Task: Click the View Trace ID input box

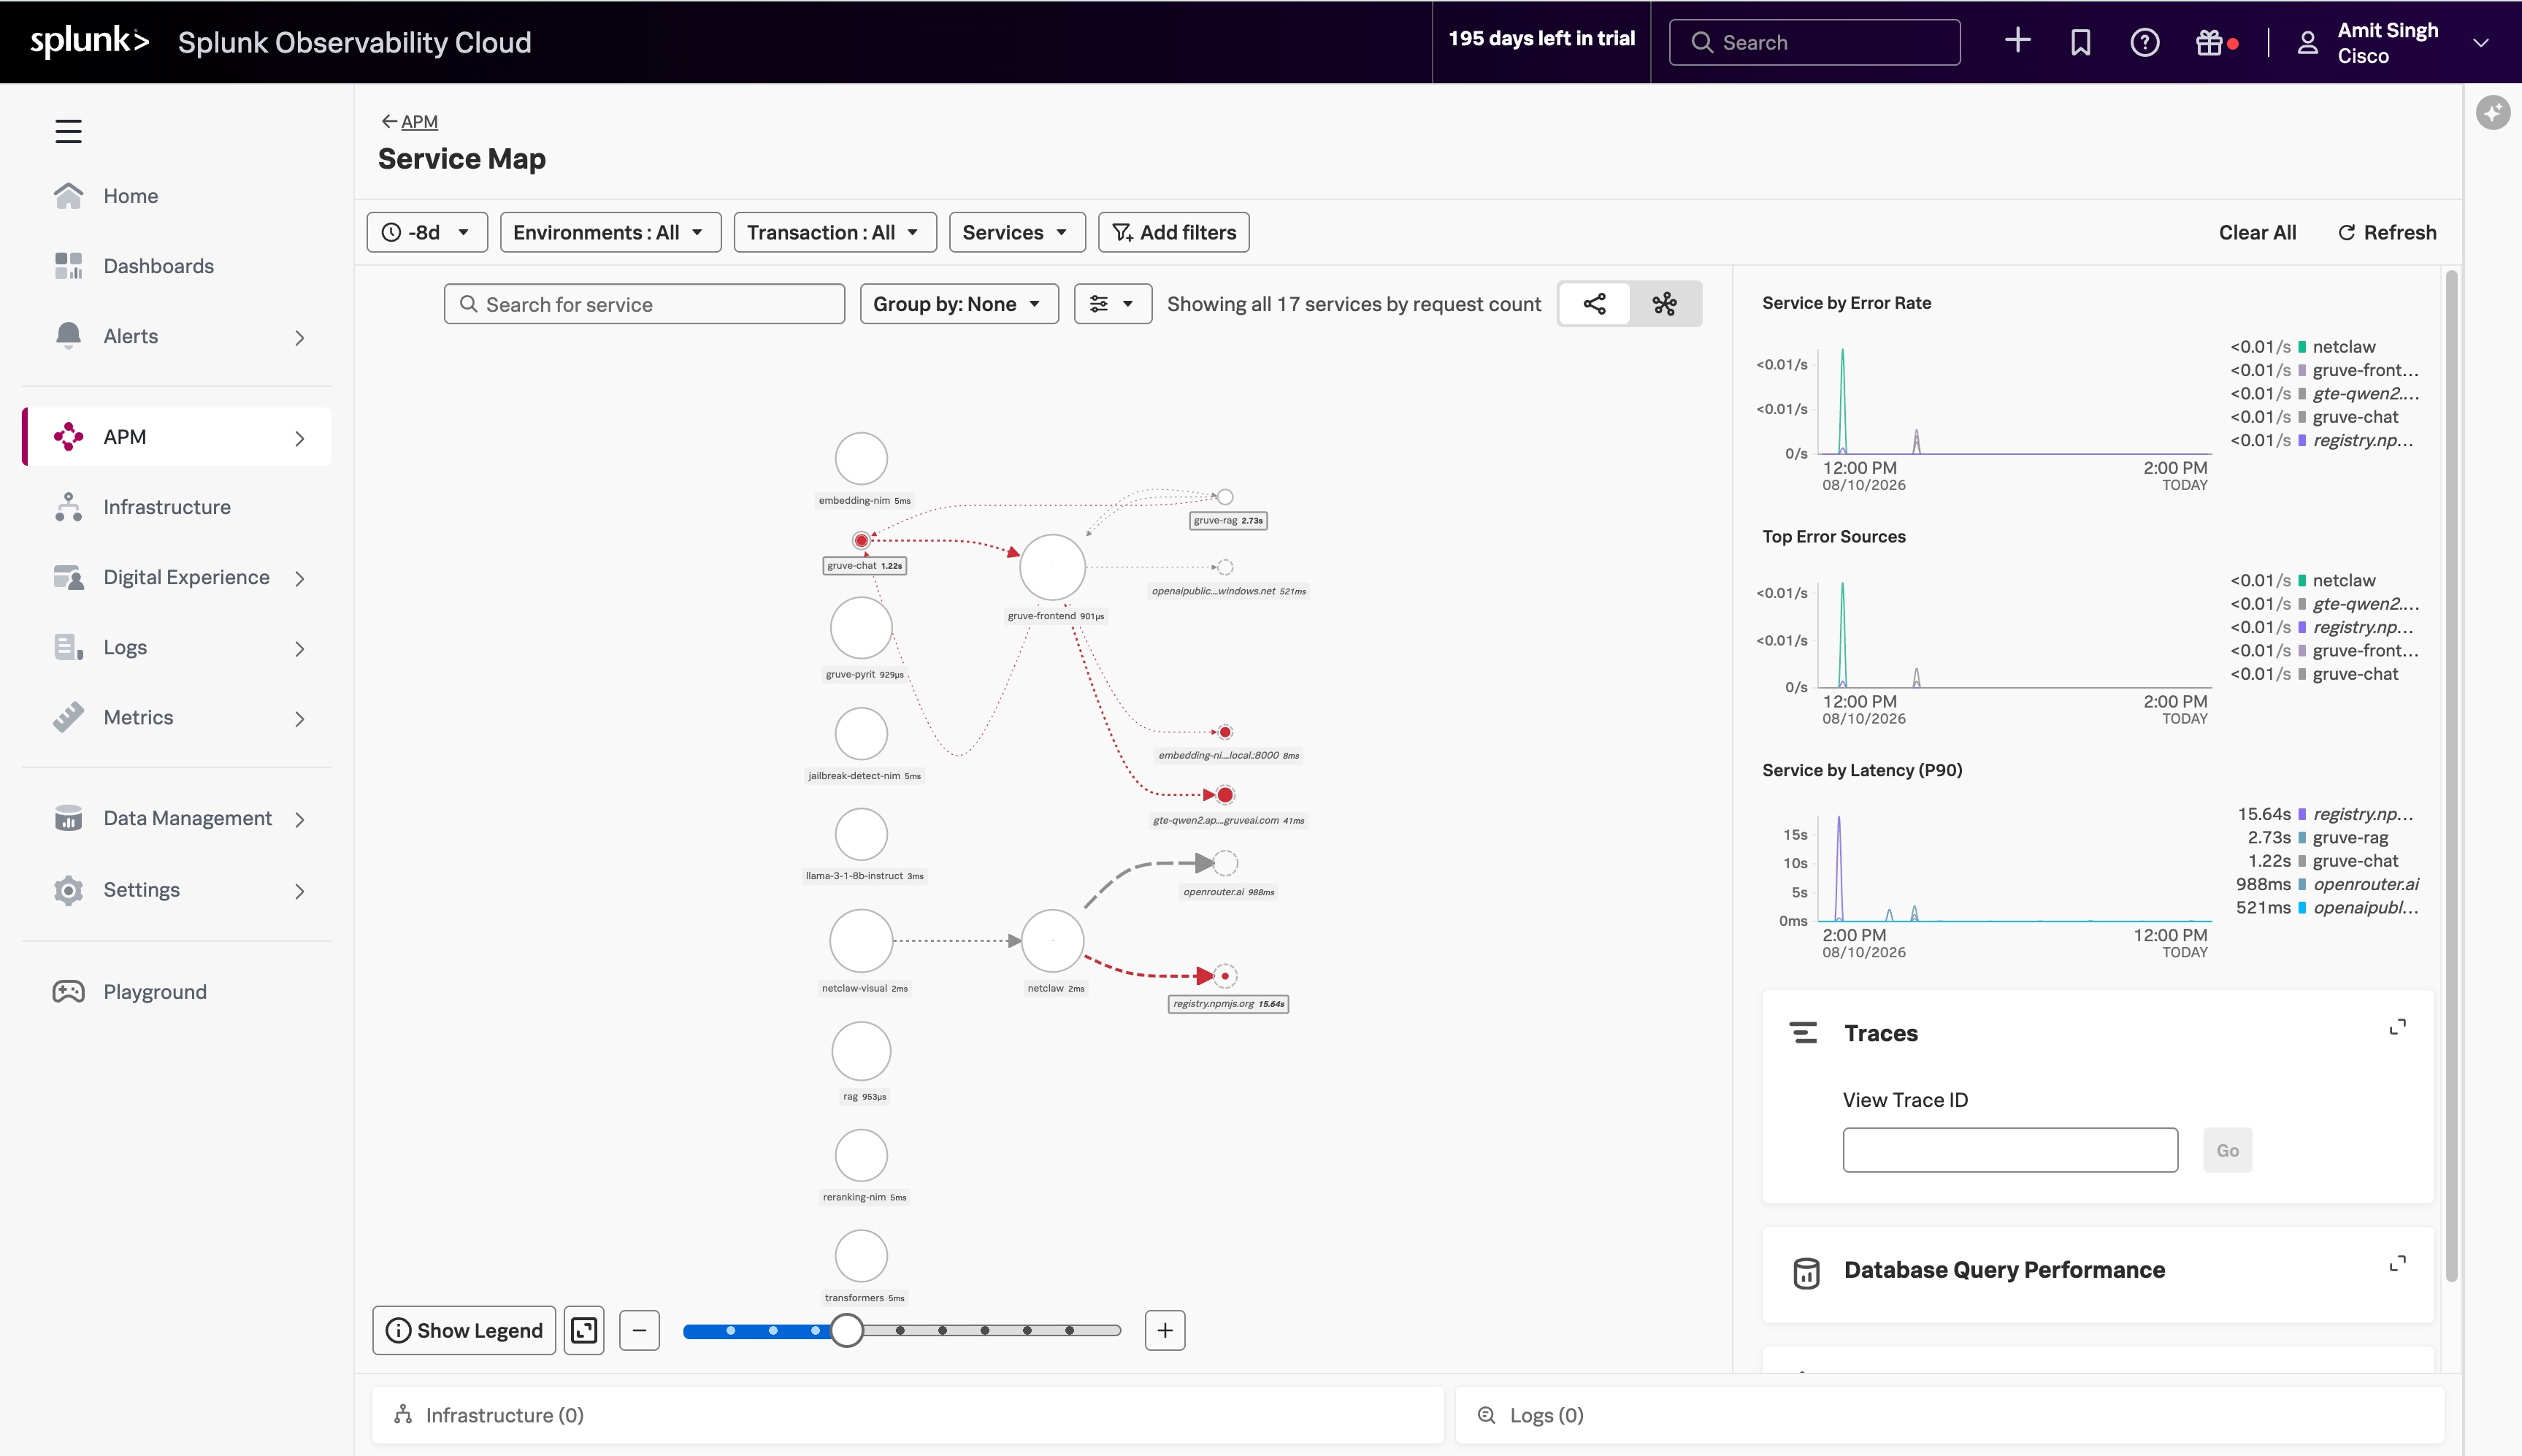Action: (2010, 1150)
